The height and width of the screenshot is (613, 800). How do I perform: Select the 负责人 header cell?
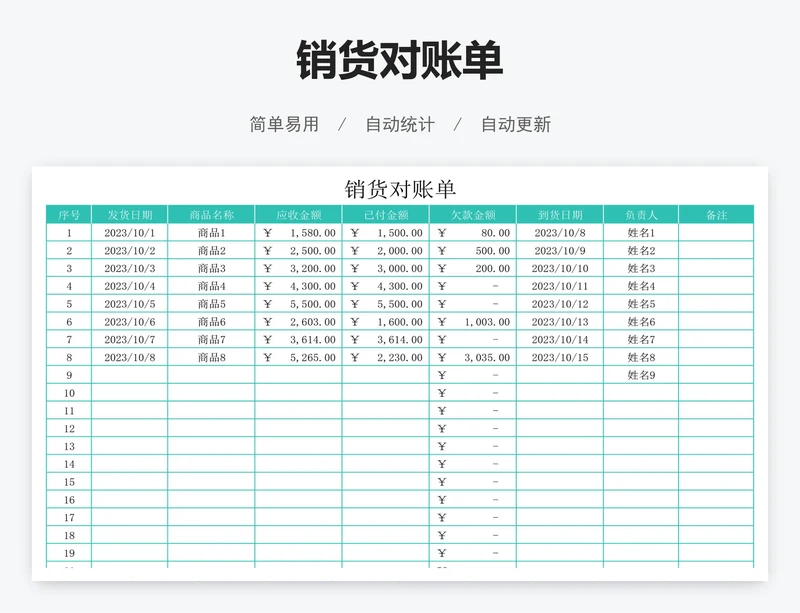click(x=641, y=215)
